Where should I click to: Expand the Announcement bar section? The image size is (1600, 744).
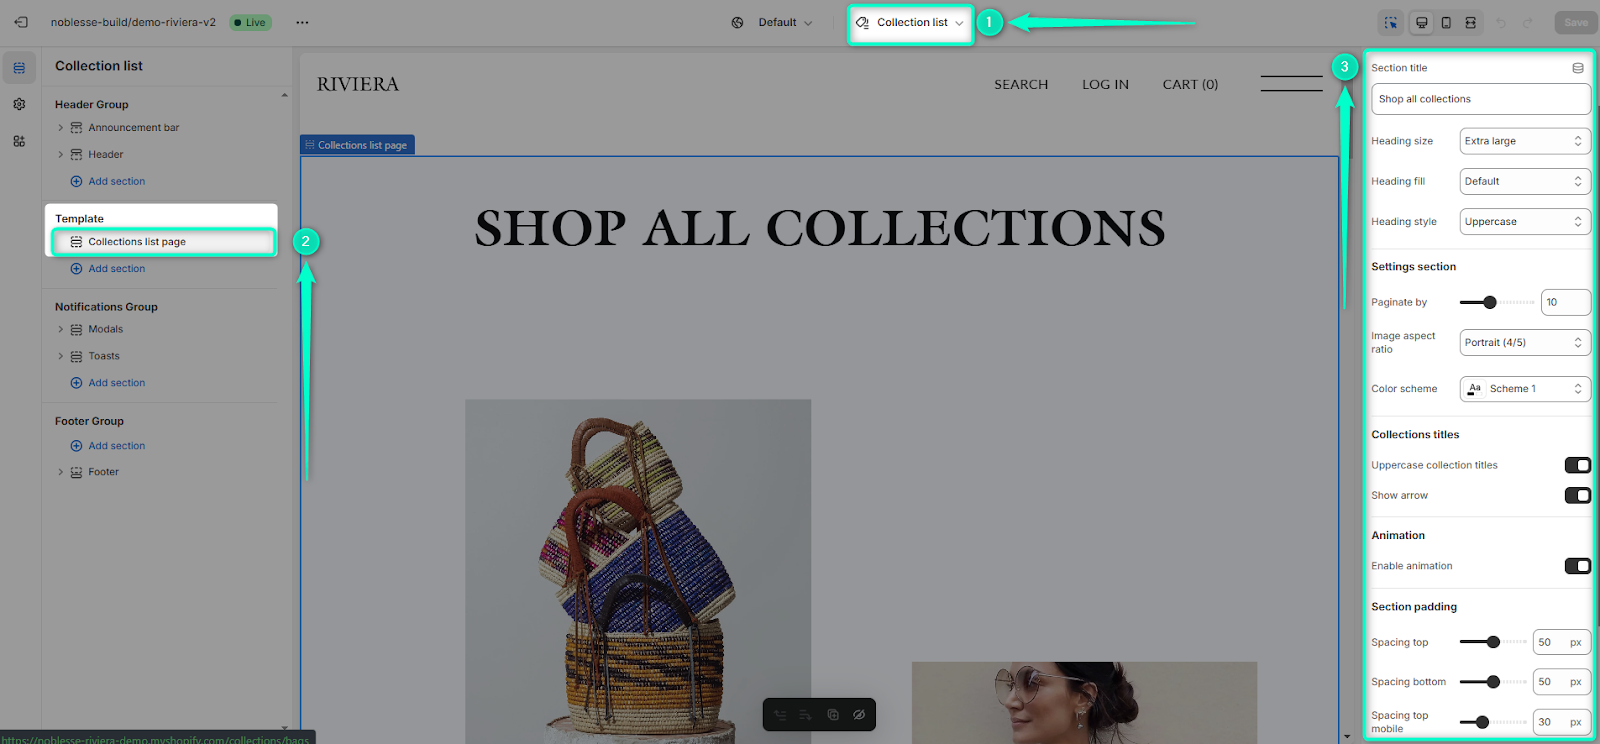[x=60, y=128]
